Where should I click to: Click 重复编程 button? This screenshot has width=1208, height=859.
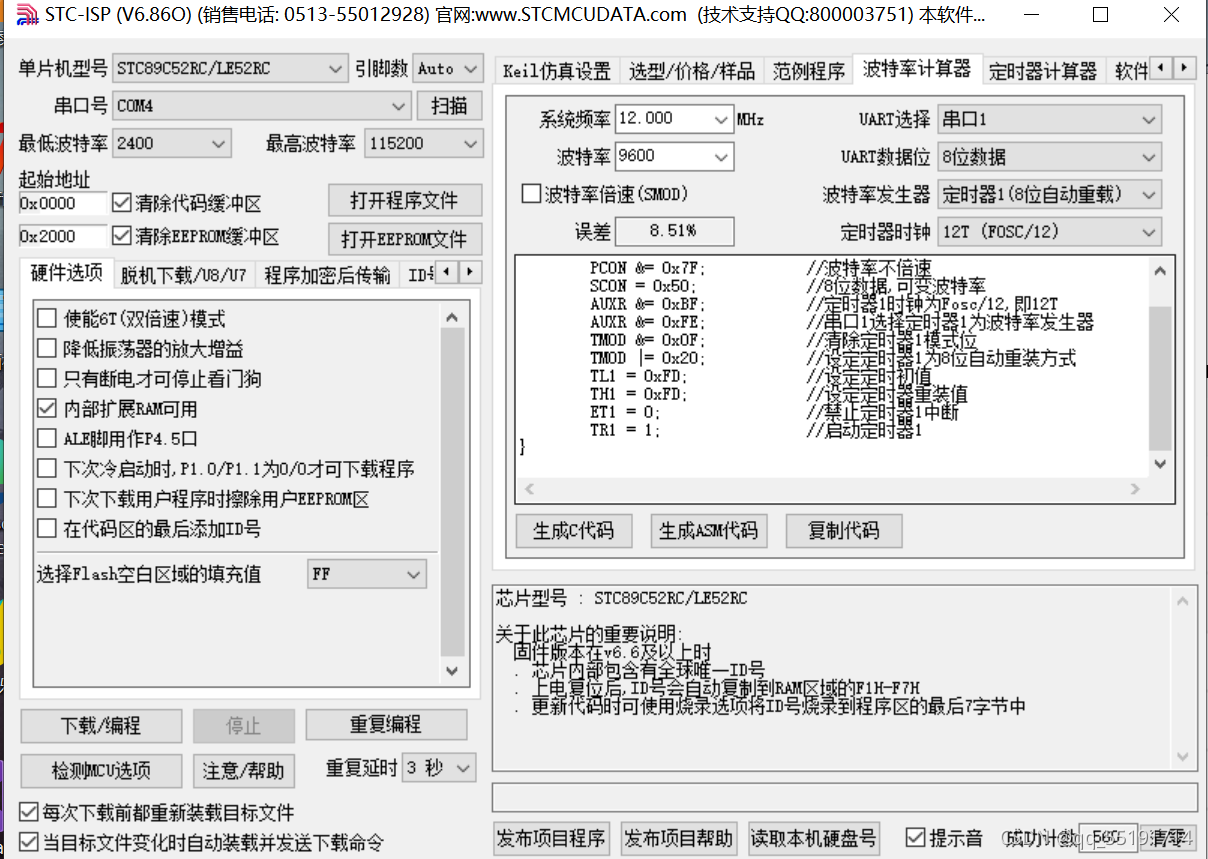pos(386,725)
